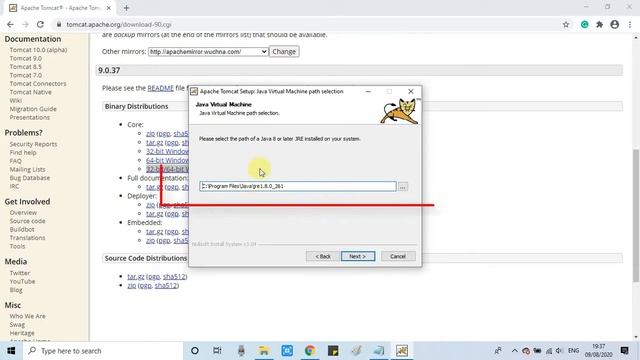
Task: Select Tomcat Setup taskbar icon
Action: 402,351
